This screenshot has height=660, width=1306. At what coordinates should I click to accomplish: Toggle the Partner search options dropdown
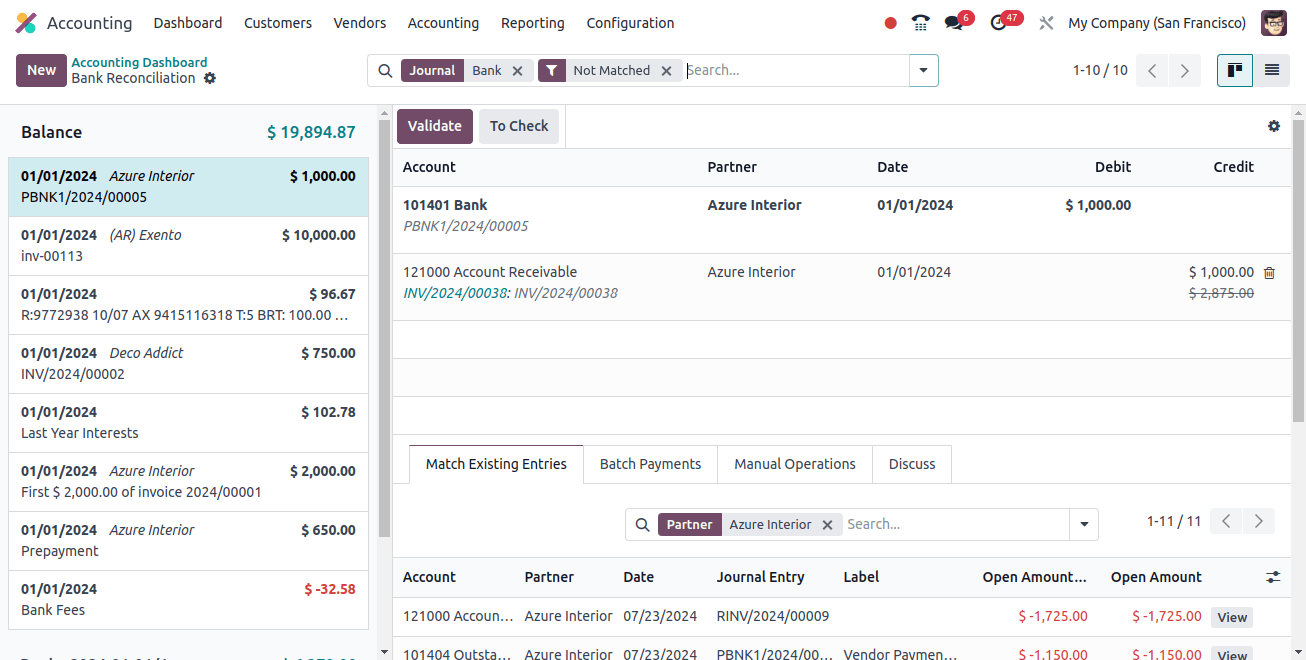coord(1084,525)
